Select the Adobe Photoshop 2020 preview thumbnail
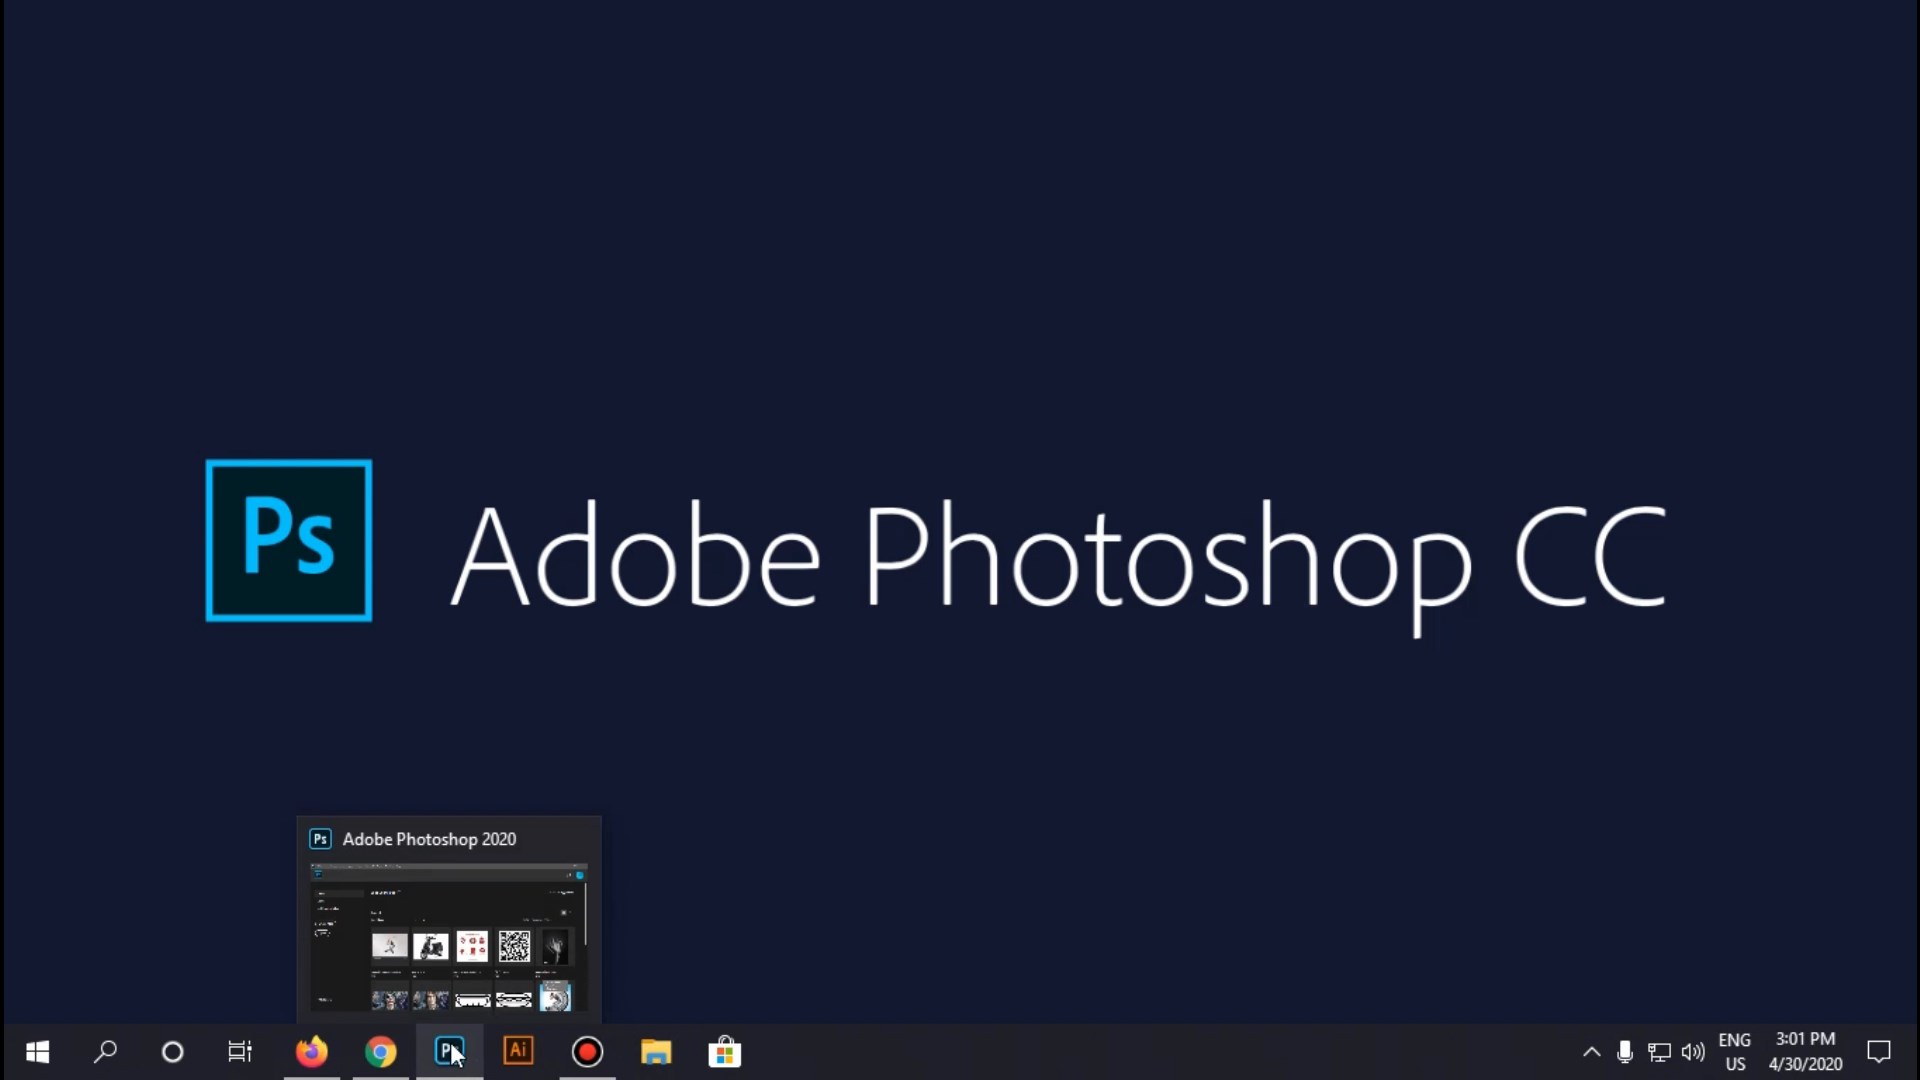This screenshot has width=1920, height=1080. coord(449,937)
